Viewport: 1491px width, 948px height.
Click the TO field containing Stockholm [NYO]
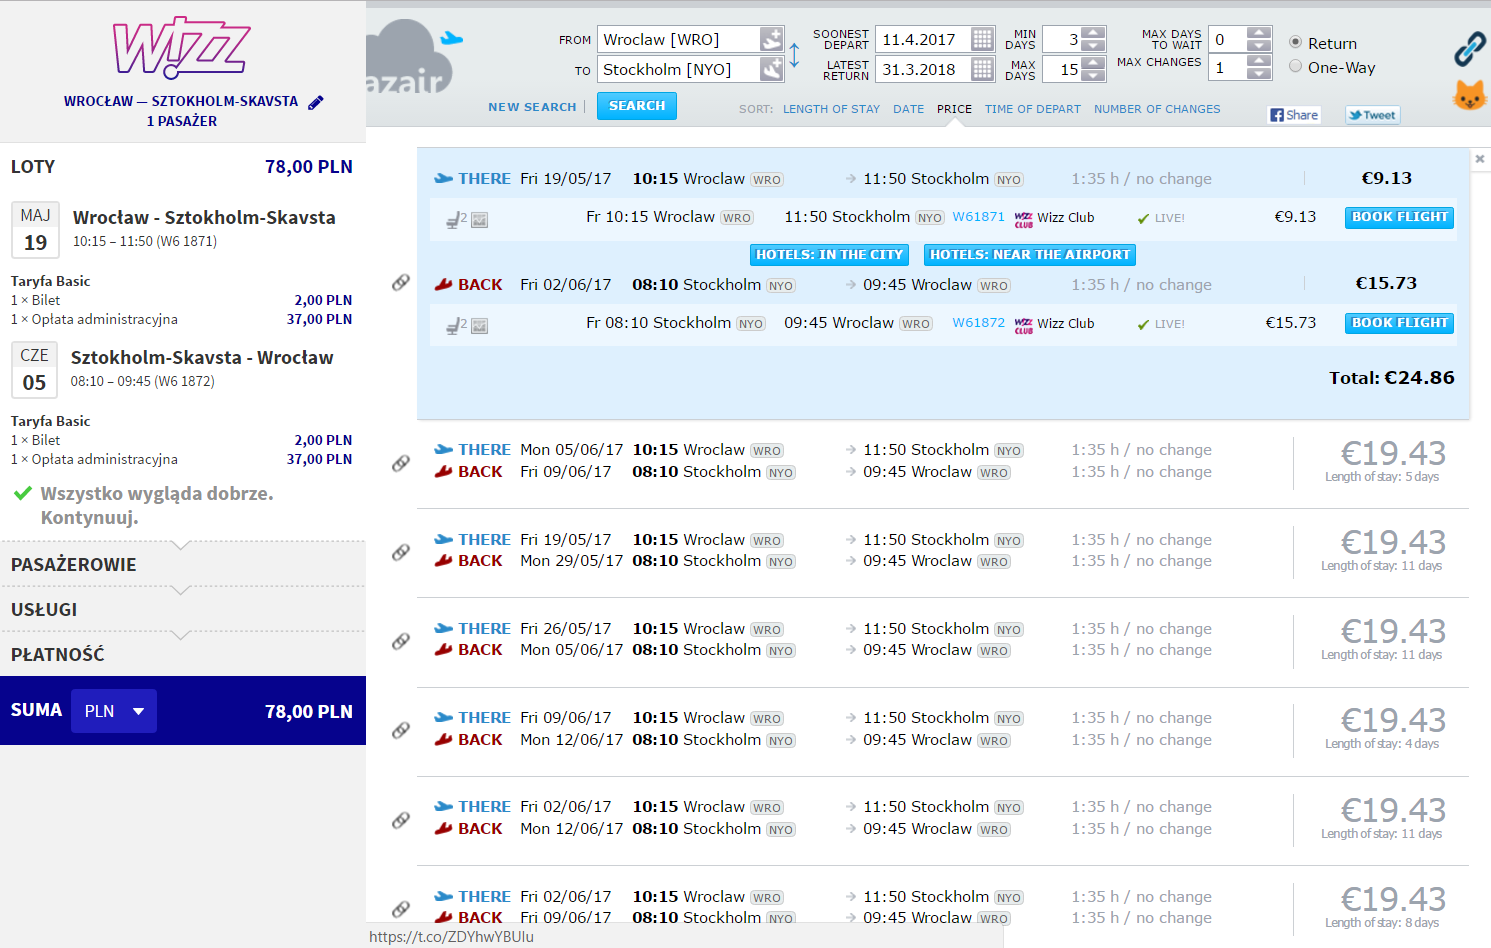tap(679, 69)
